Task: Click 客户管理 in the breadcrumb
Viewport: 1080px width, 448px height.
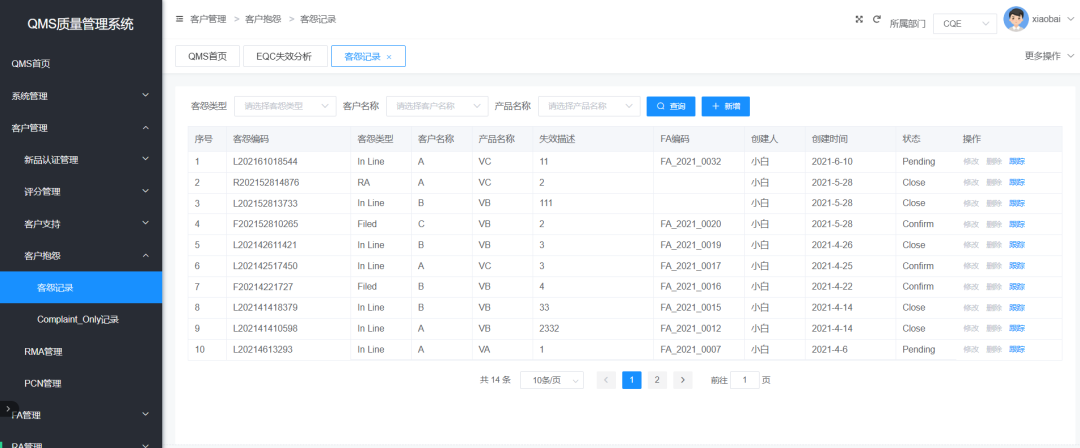Action: (x=208, y=19)
